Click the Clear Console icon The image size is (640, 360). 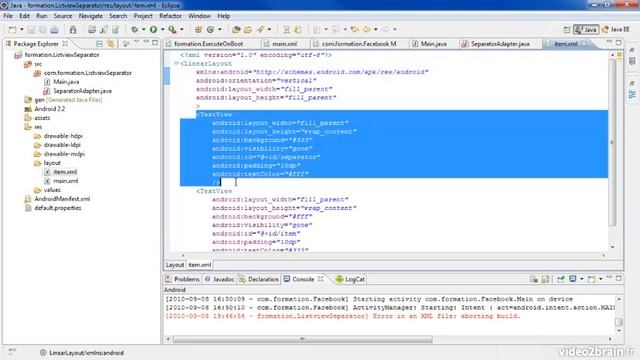click(x=533, y=279)
